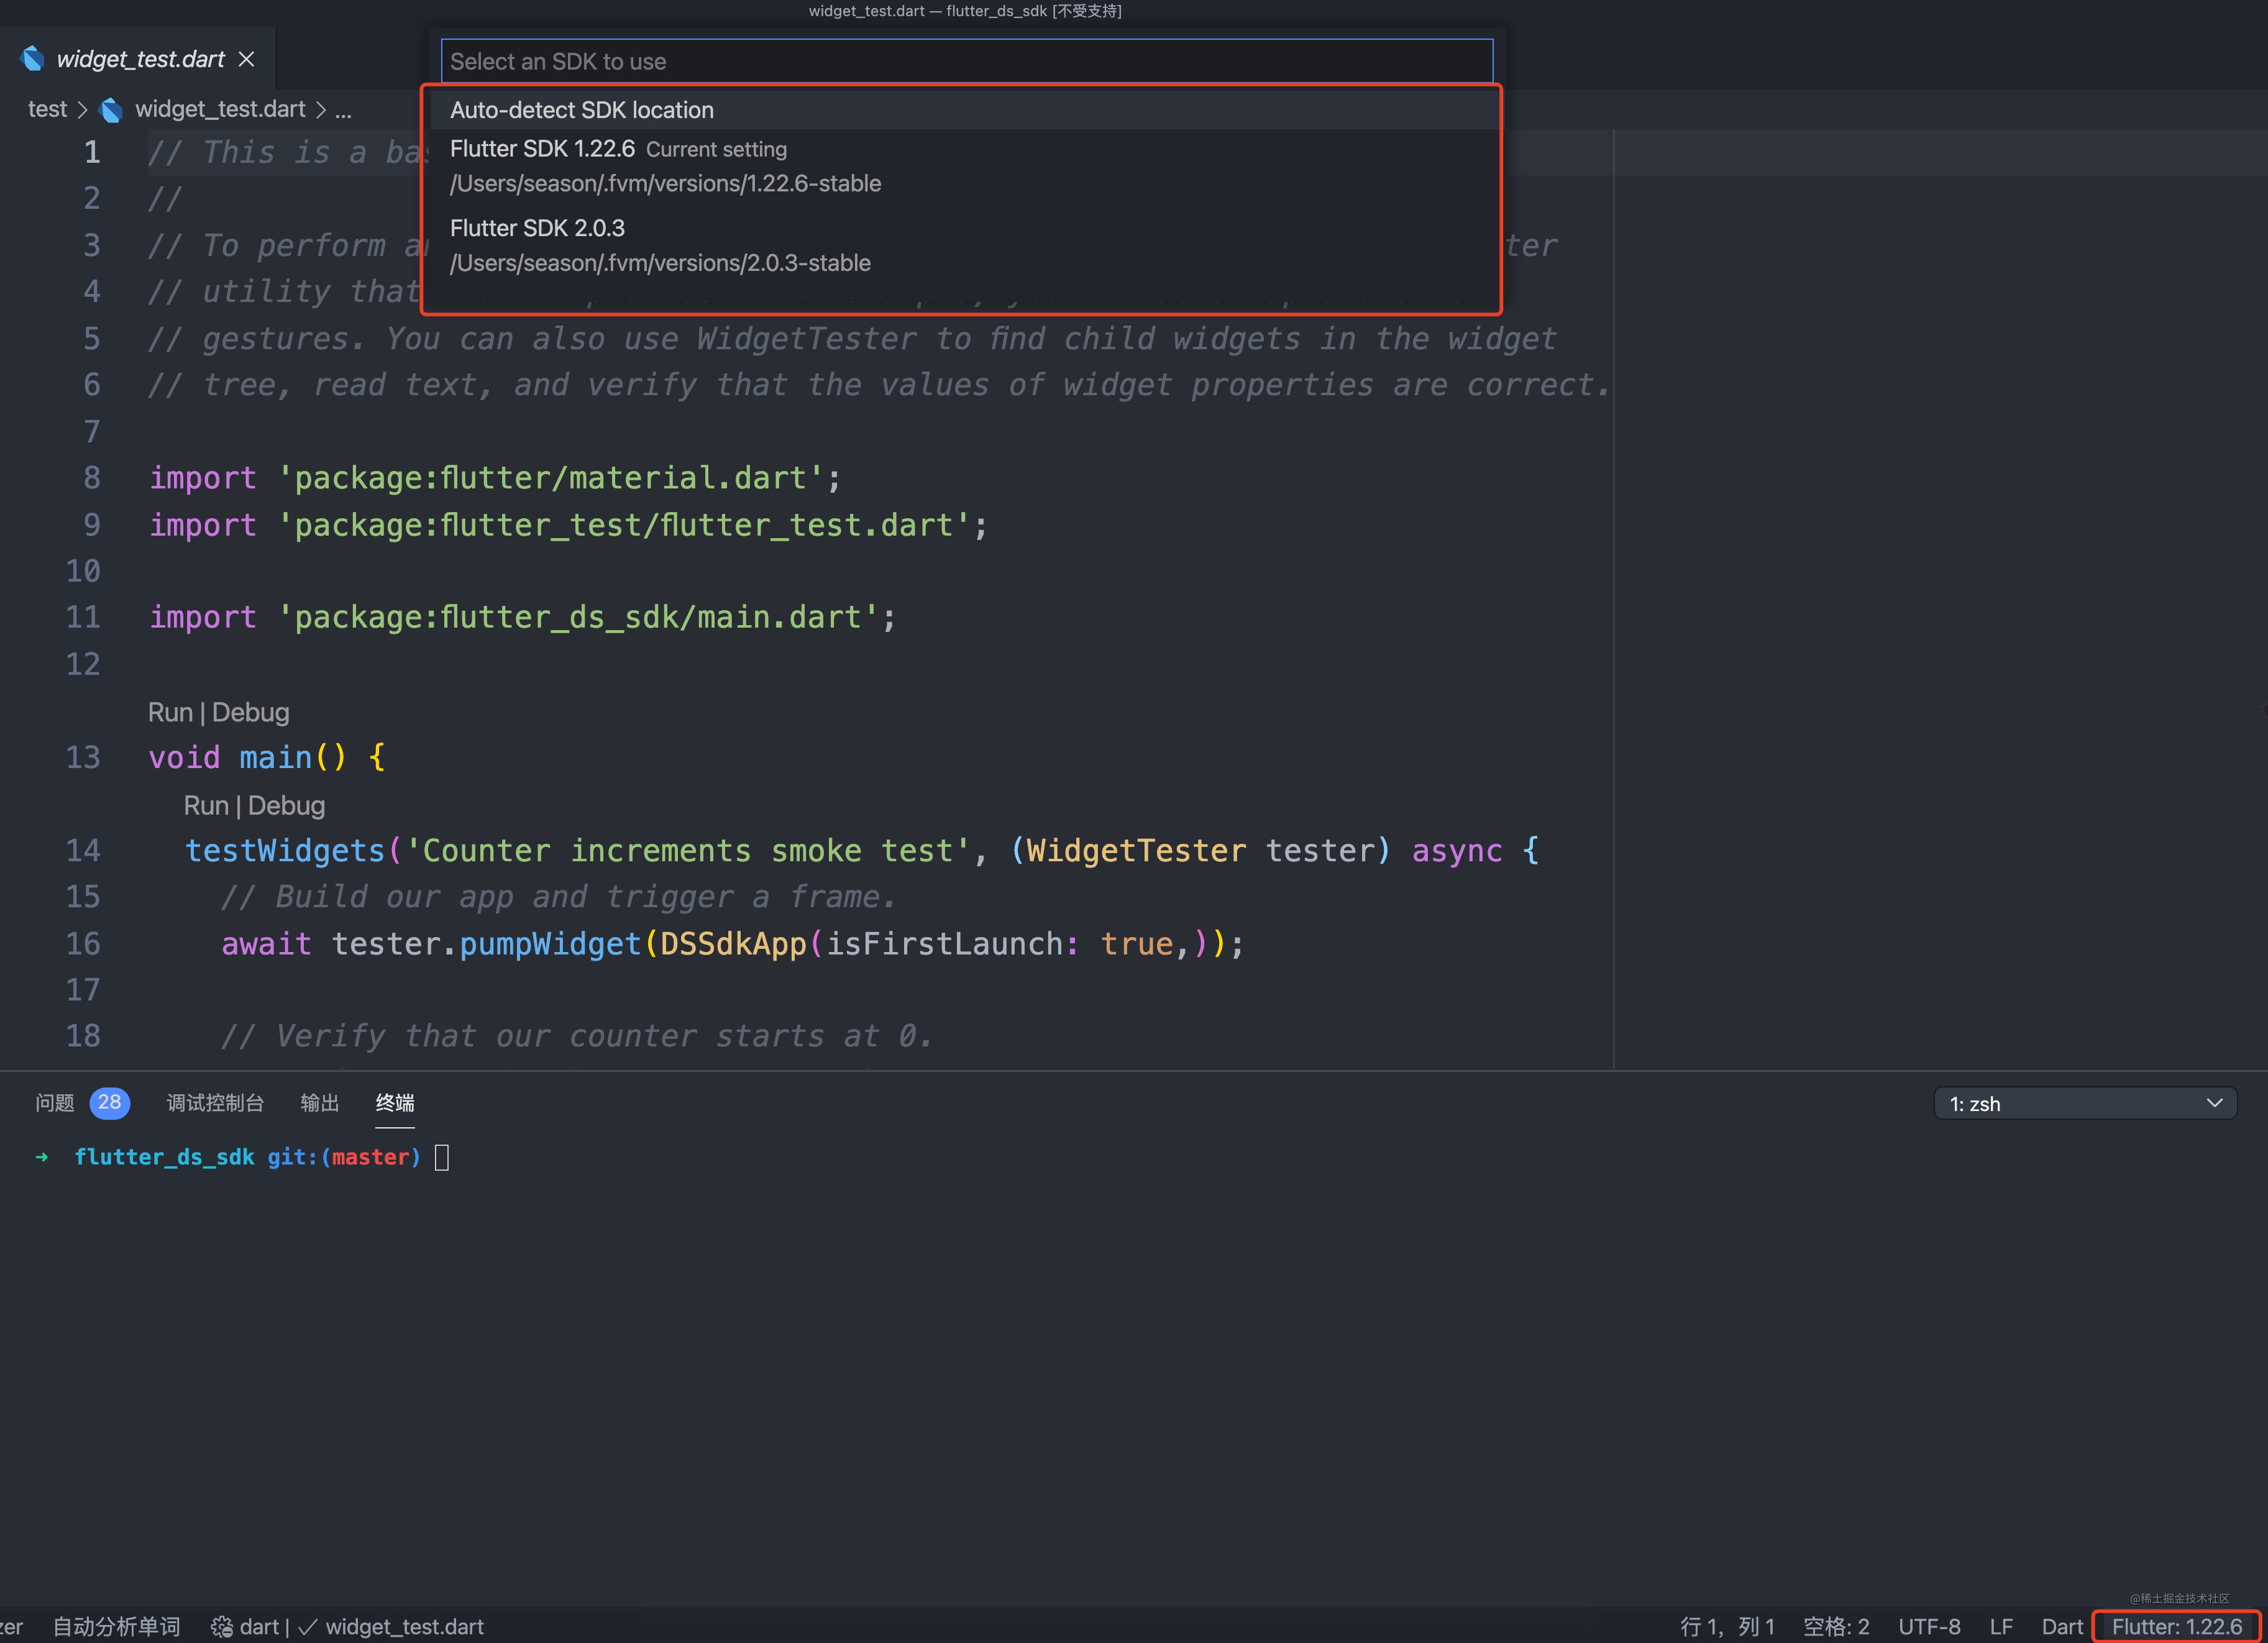
Task: Click 'package:flutter/material.dart' import string
Action: (x=550, y=478)
